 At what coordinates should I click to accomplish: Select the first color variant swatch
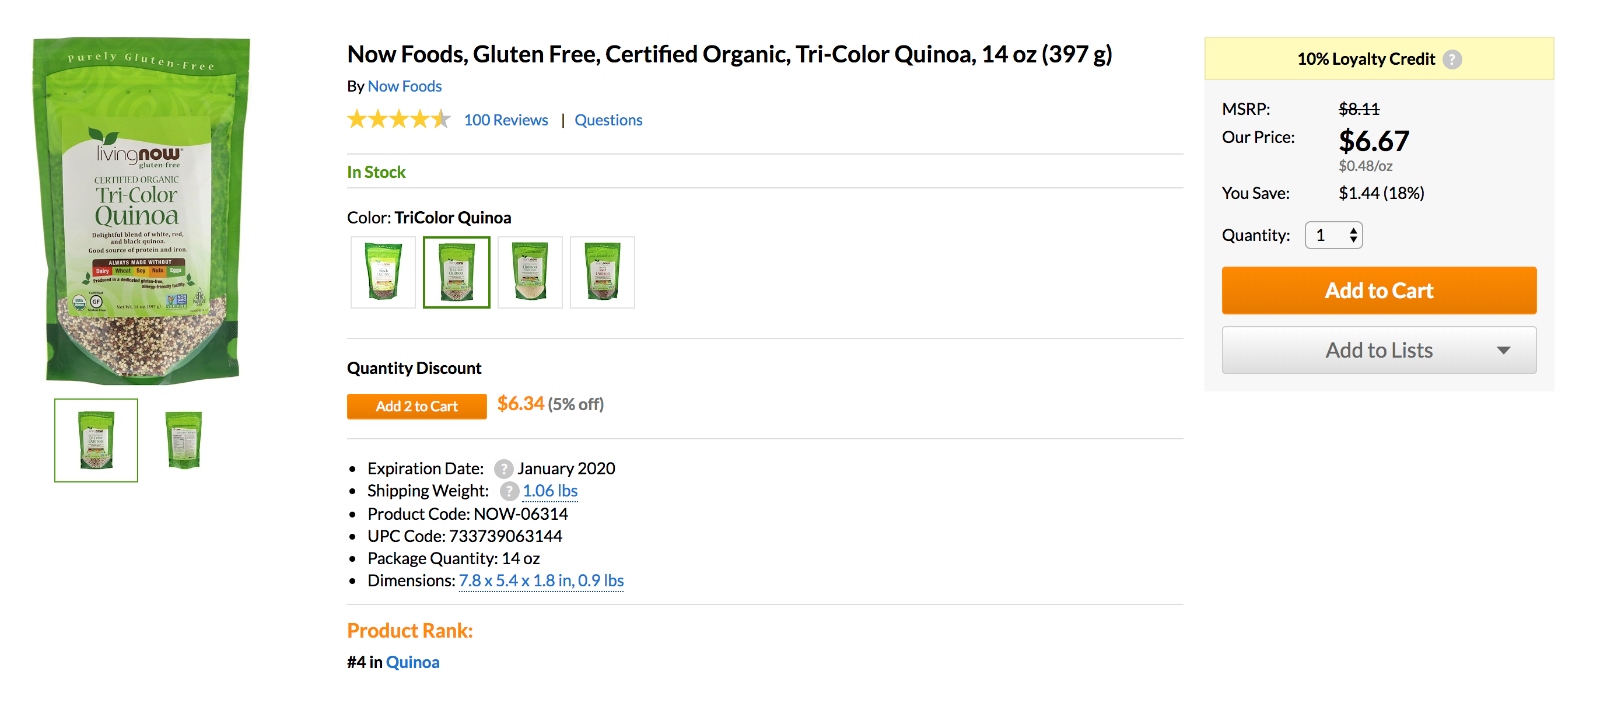point(383,272)
